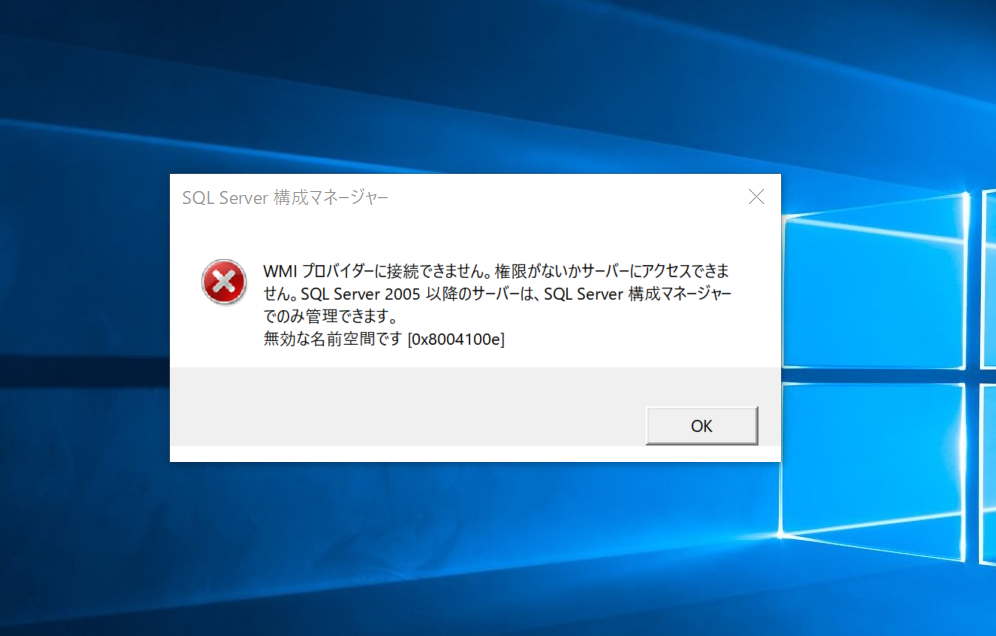Close the SQL Server 構成マネージャー dialog
This screenshot has height=636, width=996.
pyautogui.click(x=756, y=197)
